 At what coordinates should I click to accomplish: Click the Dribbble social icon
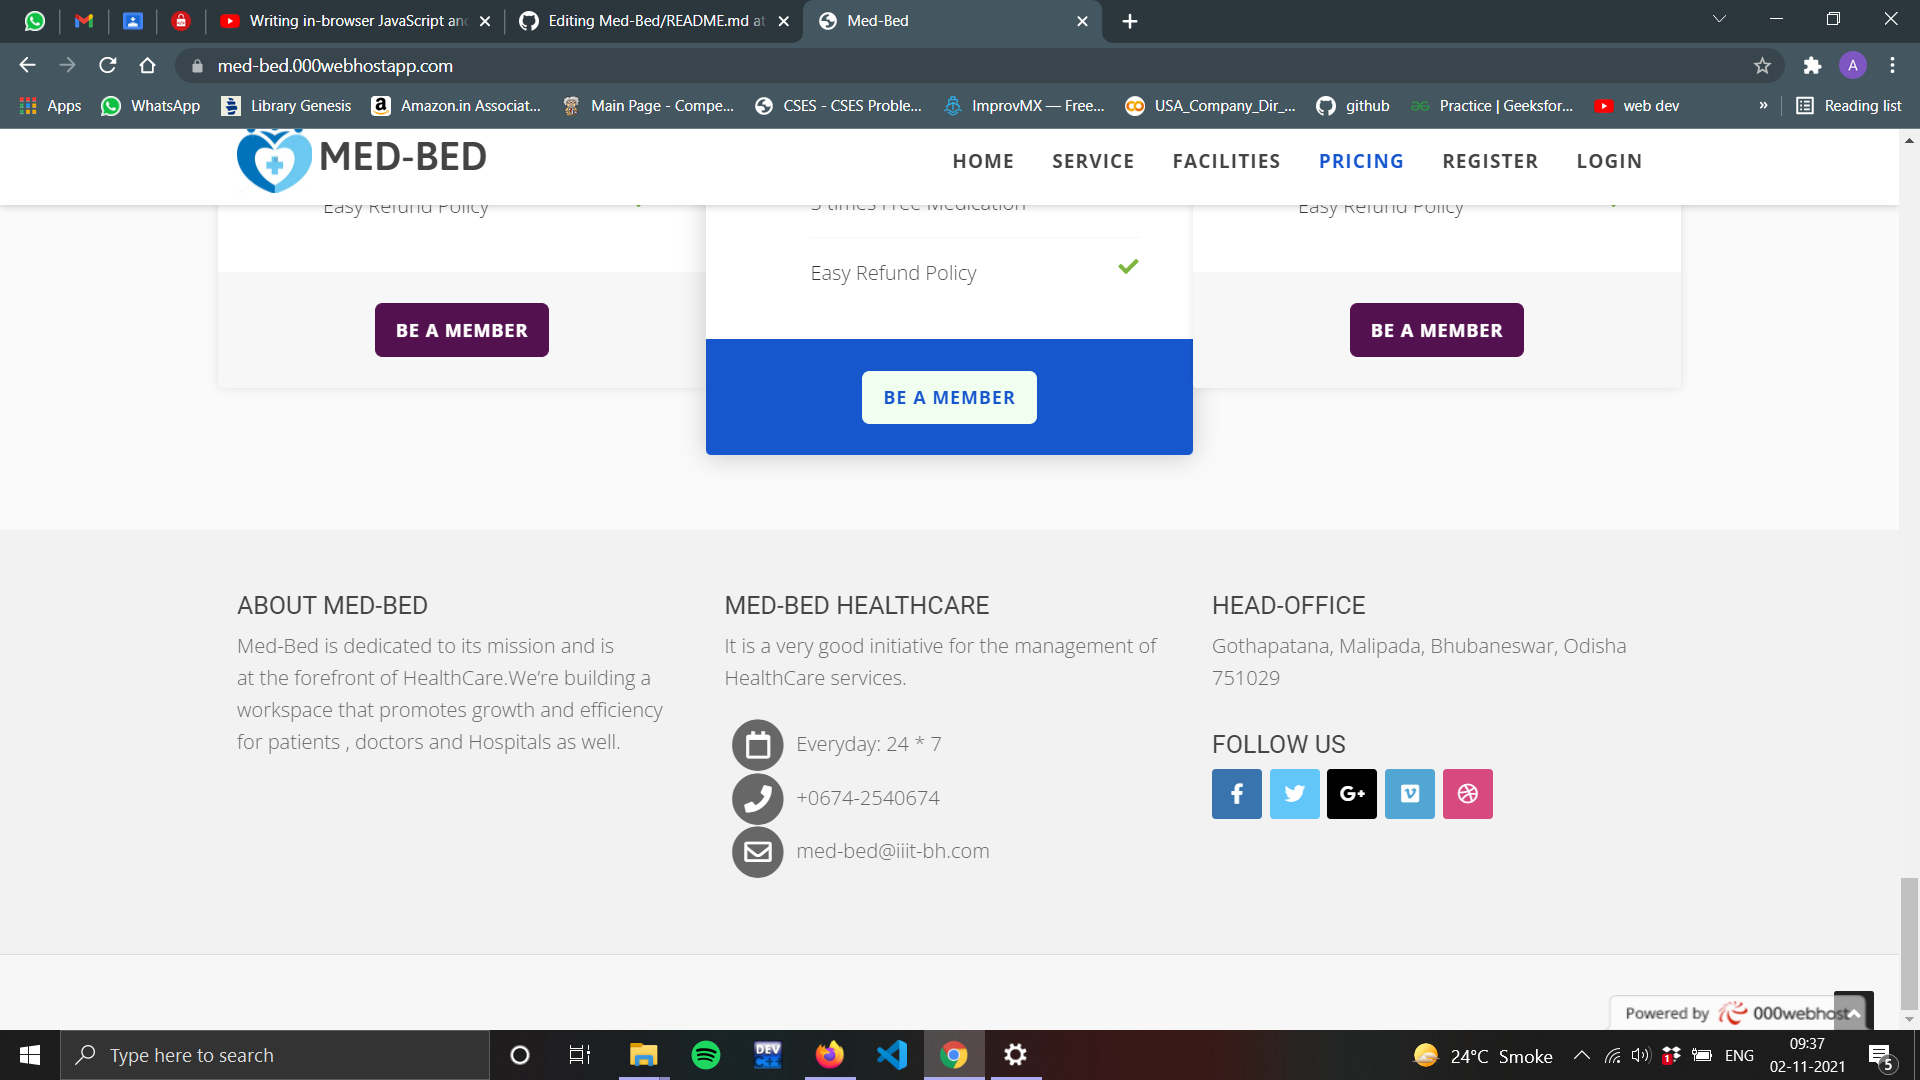(1468, 793)
